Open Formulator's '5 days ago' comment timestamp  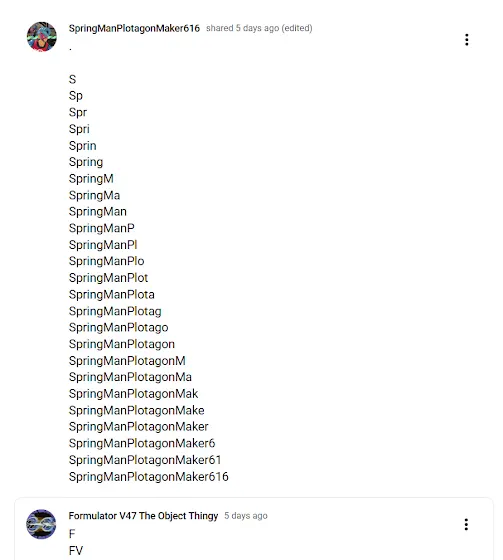click(x=246, y=516)
